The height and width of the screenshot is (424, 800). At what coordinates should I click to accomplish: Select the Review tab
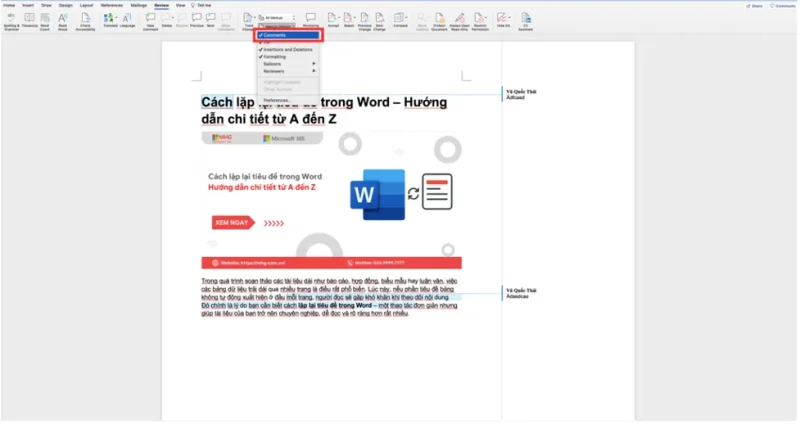(162, 5)
